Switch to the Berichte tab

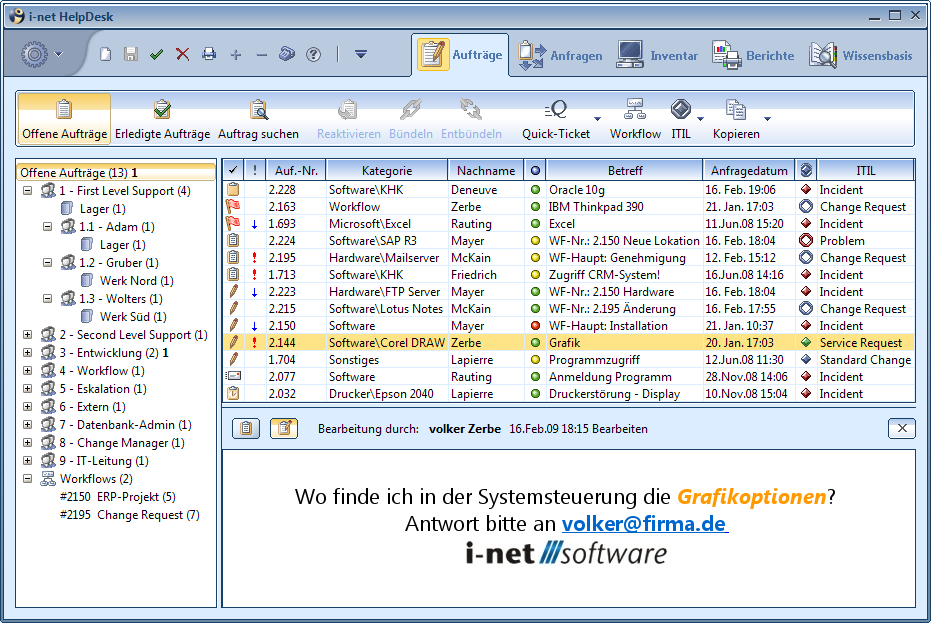pos(753,55)
